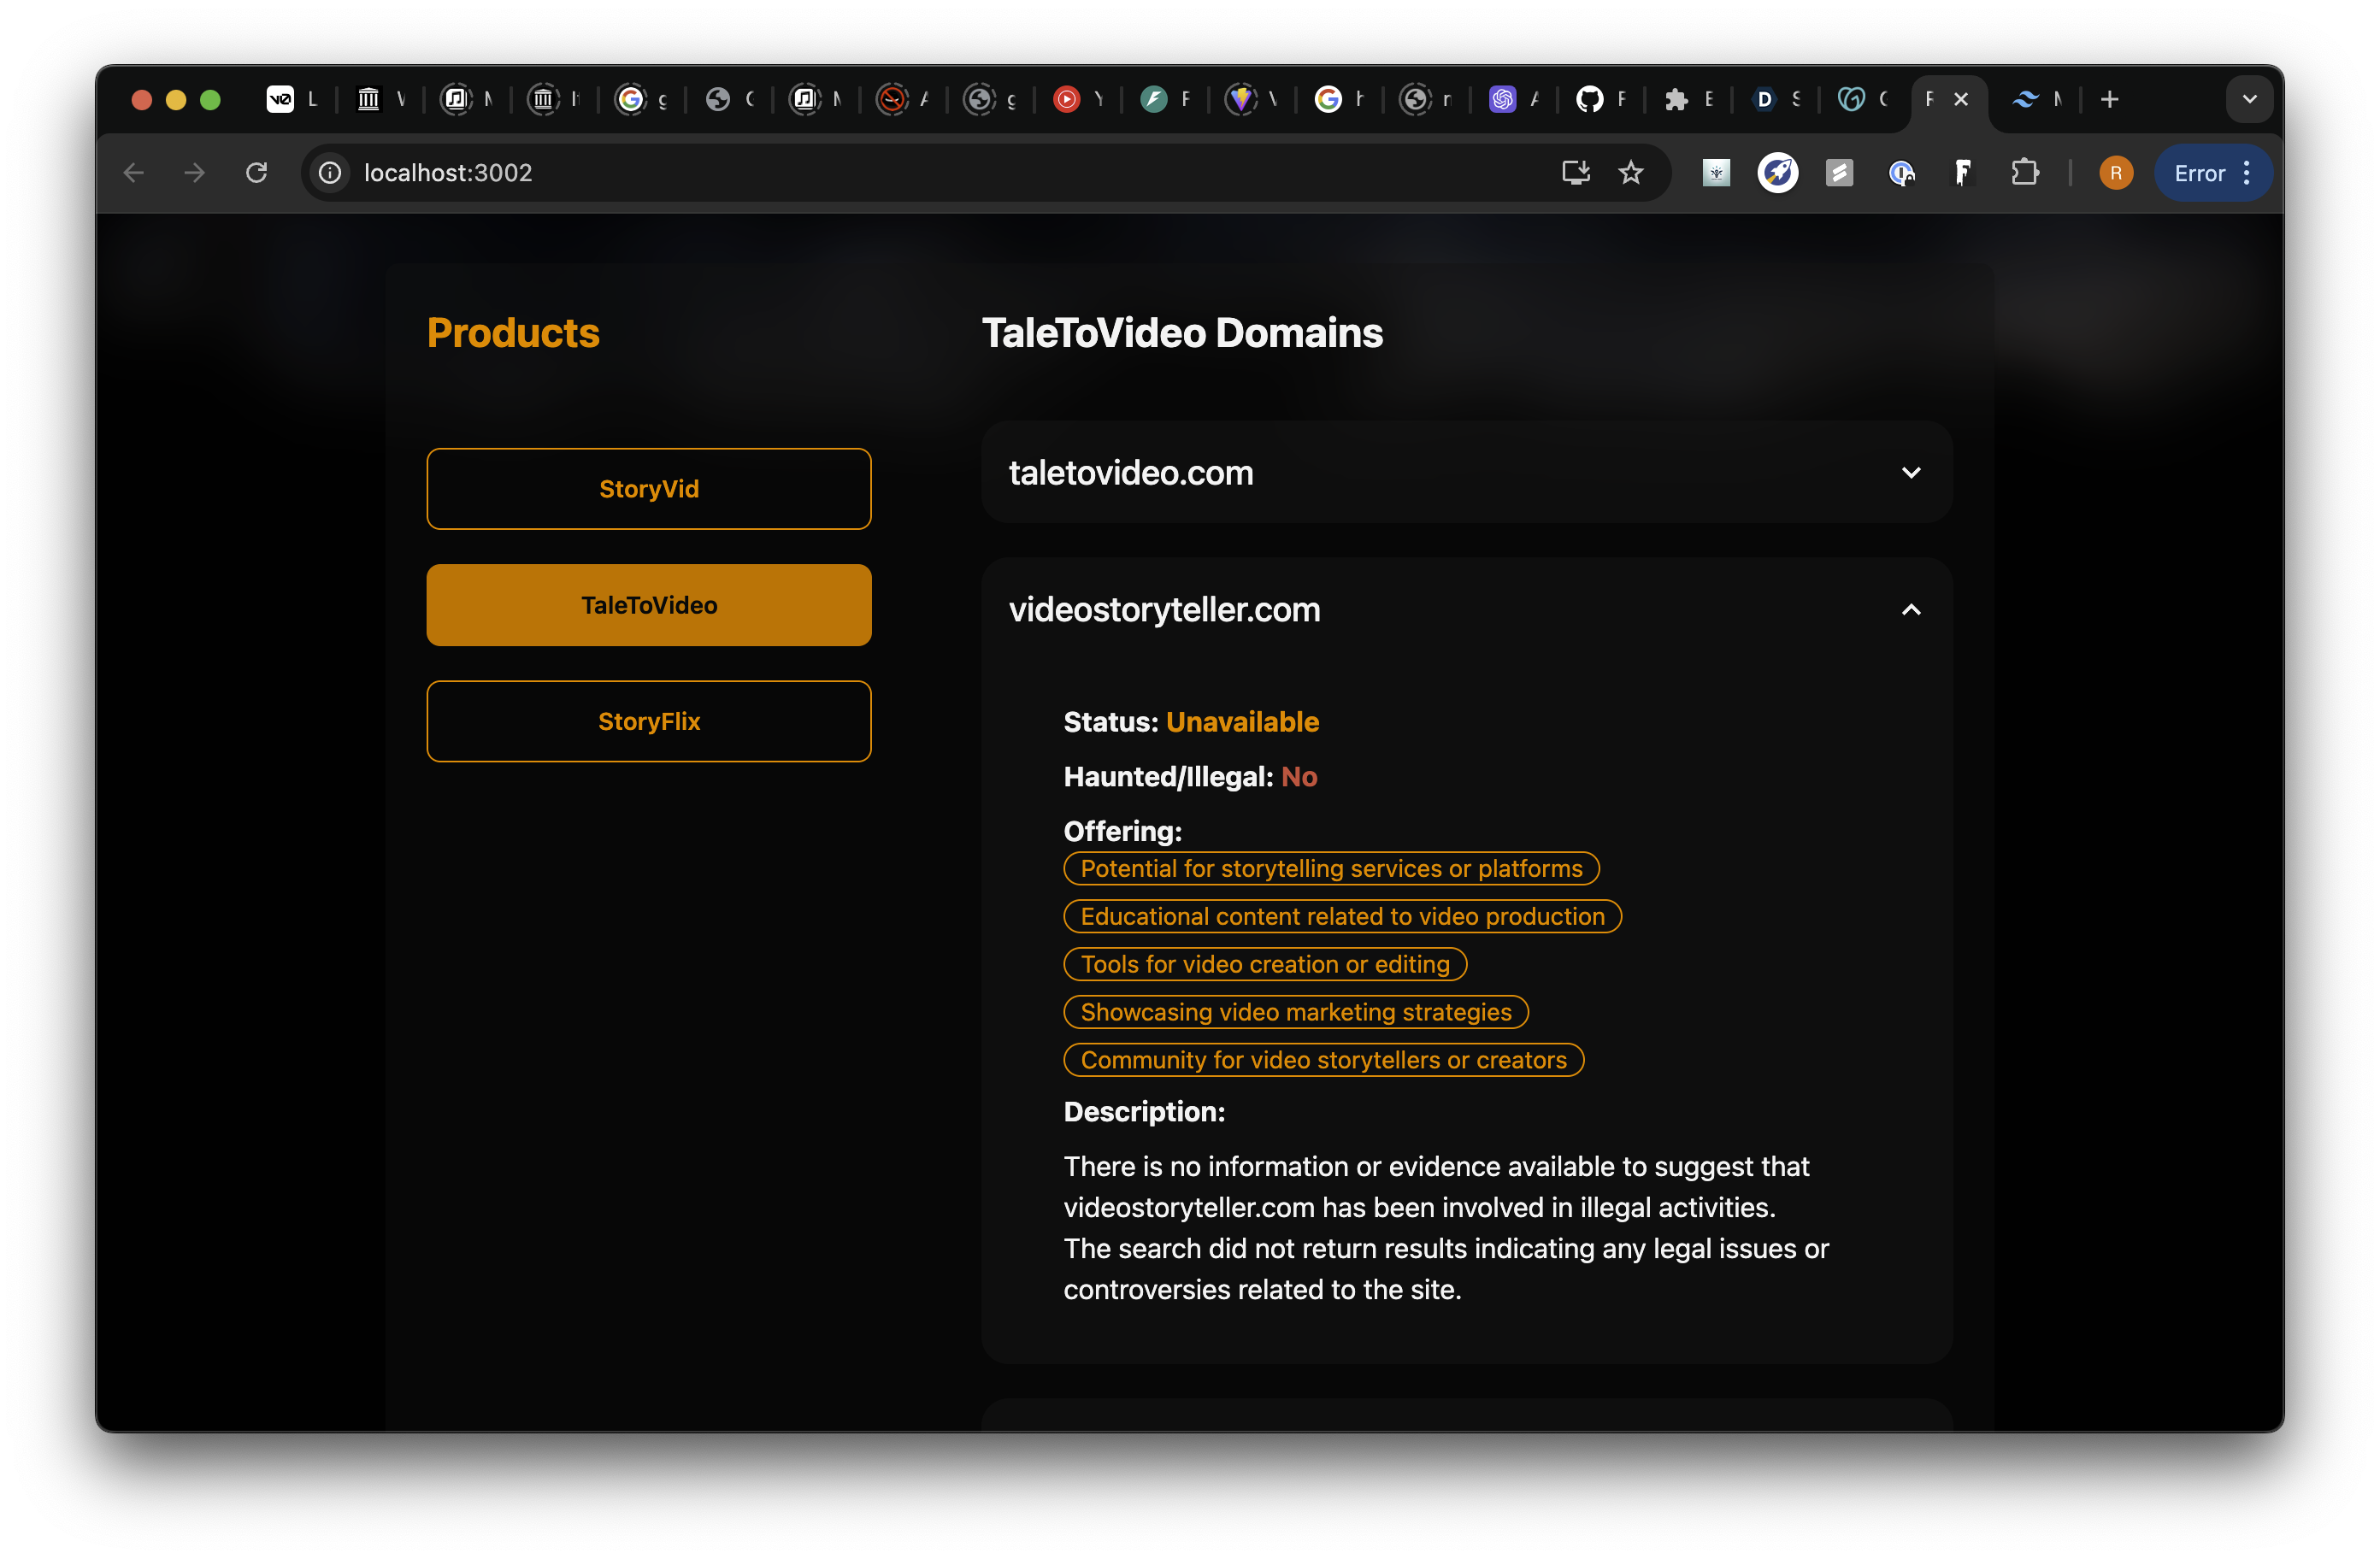The height and width of the screenshot is (1559, 2380).
Task: Select the StoryFlix product button
Action: click(x=648, y=721)
